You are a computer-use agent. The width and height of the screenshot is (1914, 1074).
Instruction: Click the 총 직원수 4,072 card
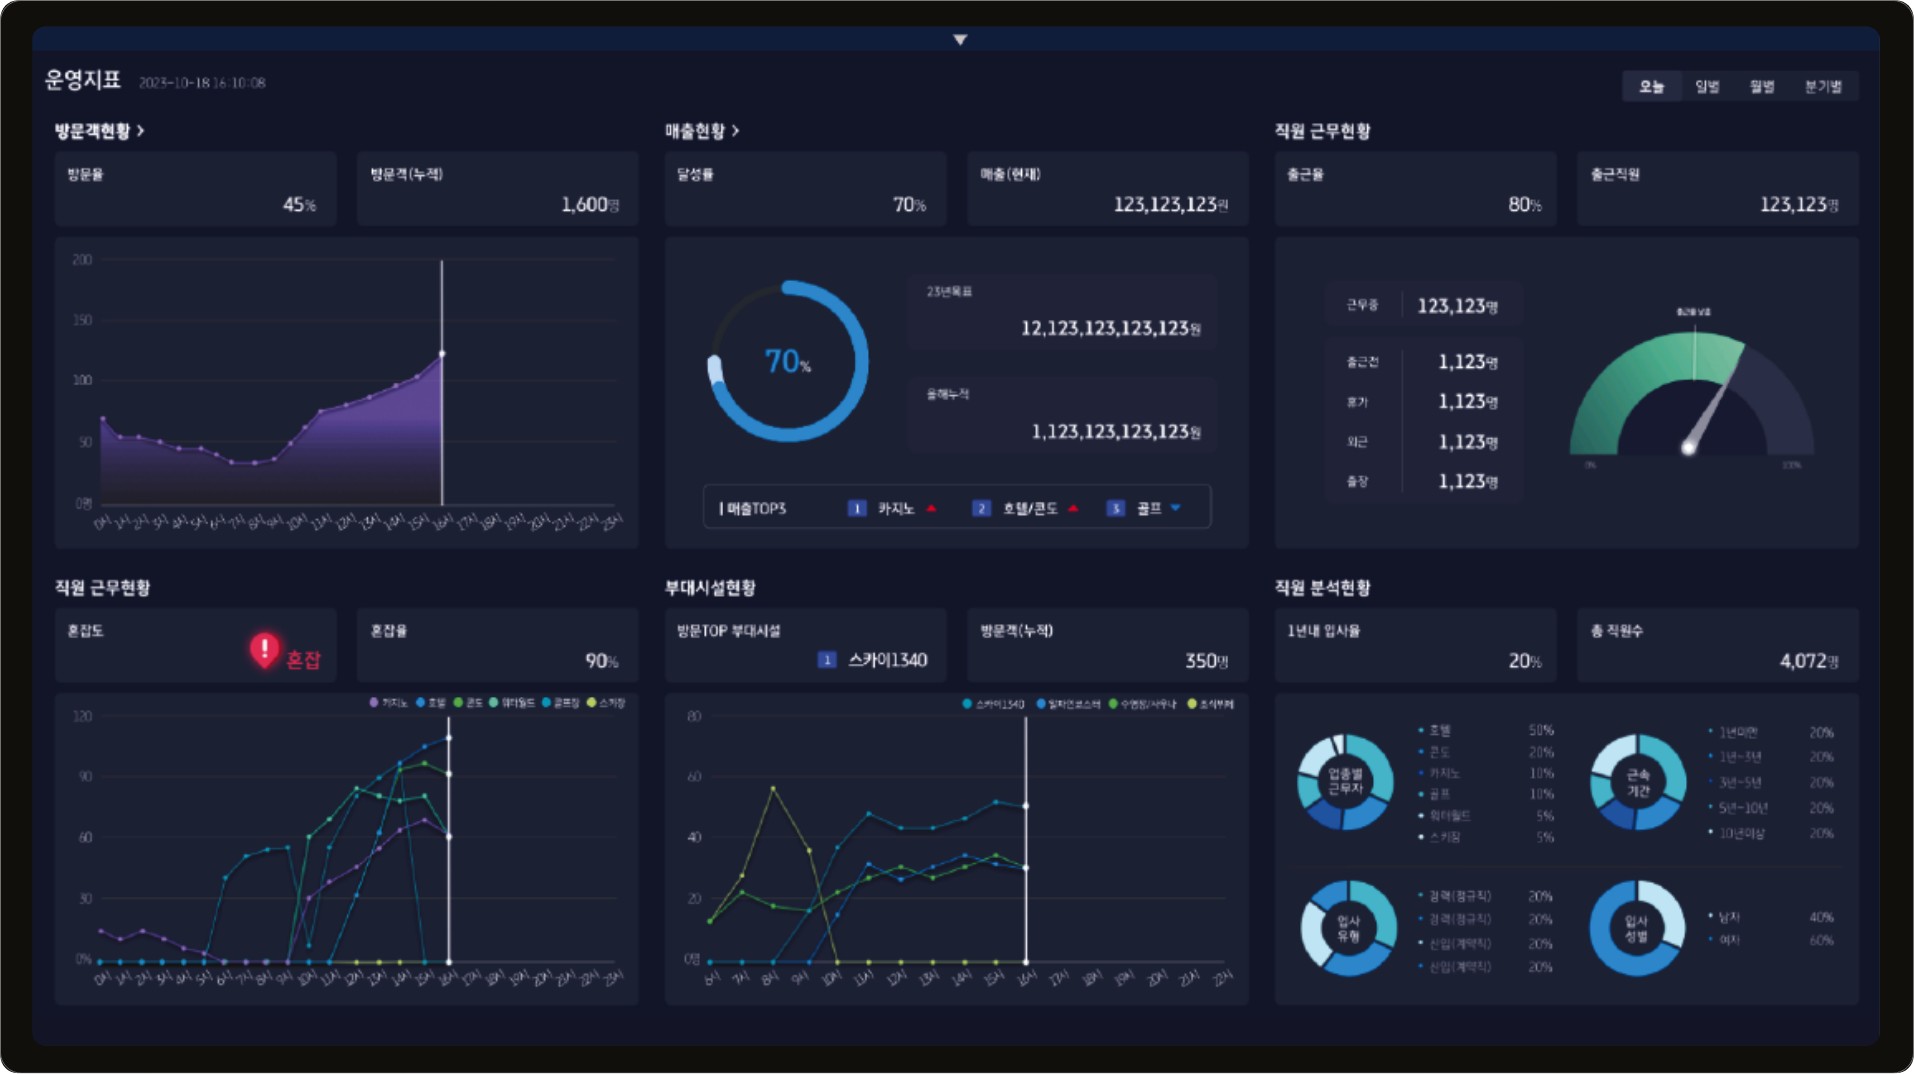[x=1718, y=645]
